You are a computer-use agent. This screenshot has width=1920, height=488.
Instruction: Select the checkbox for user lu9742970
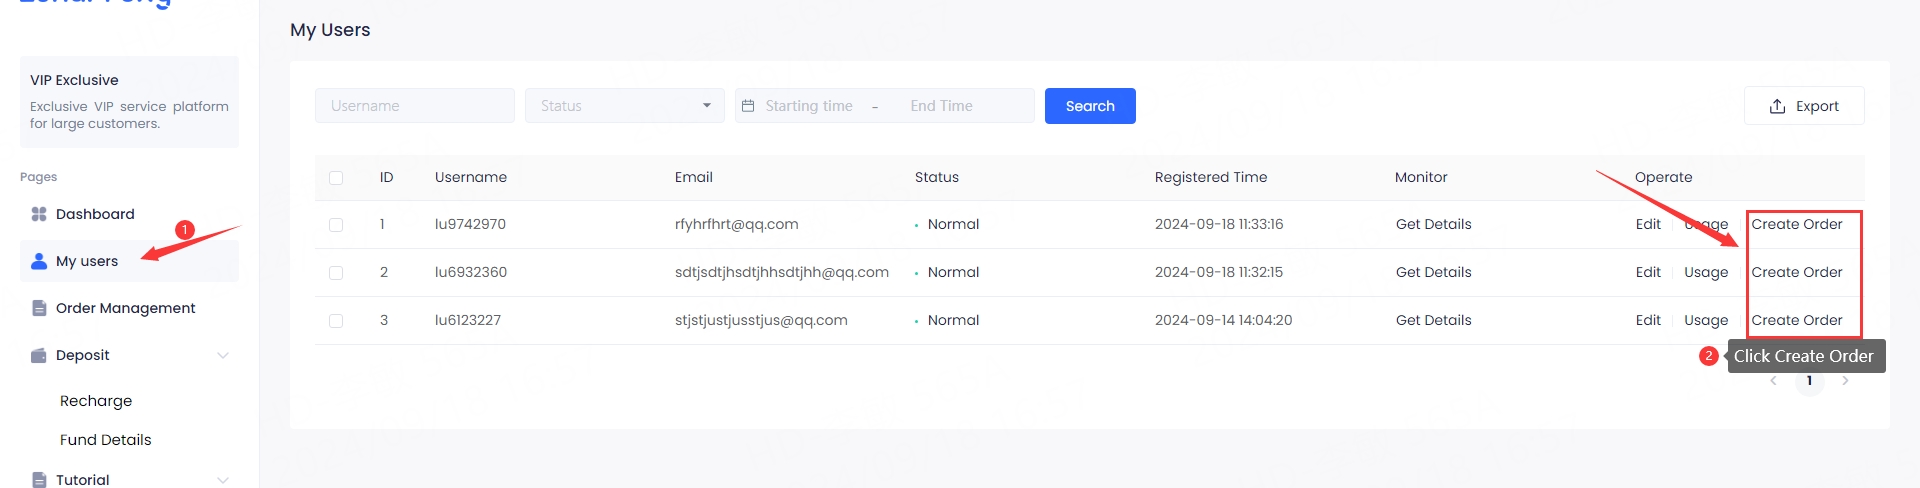(336, 225)
